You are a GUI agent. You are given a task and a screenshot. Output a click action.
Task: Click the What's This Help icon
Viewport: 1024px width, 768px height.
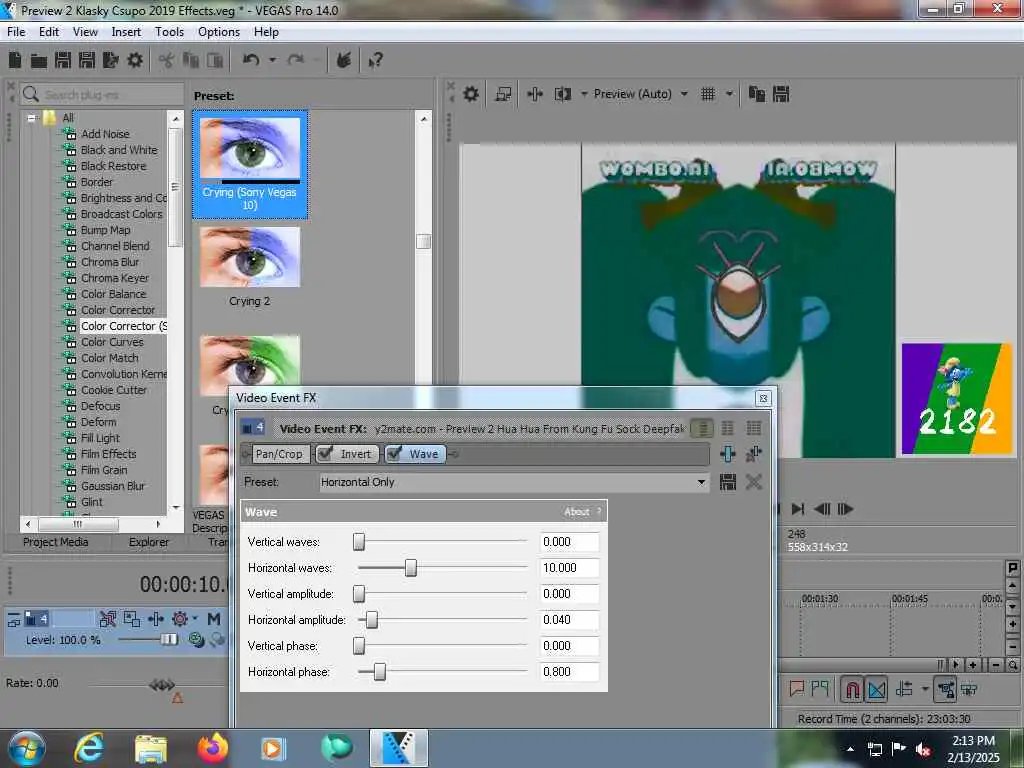pos(376,61)
